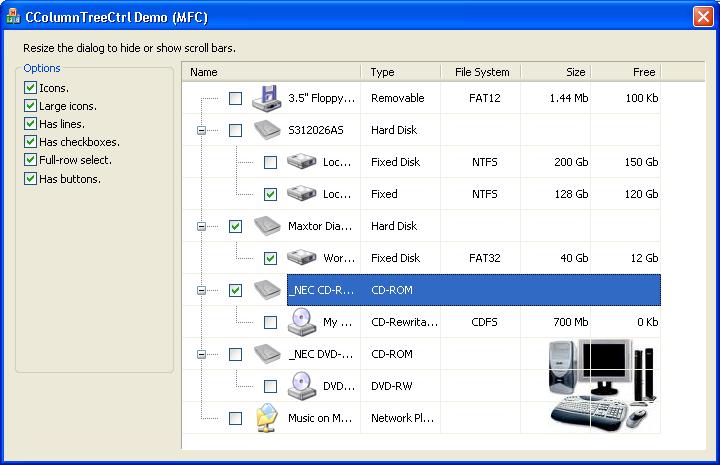Click the Maxtor hard disk icon

pyautogui.click(x=268, y=226)
